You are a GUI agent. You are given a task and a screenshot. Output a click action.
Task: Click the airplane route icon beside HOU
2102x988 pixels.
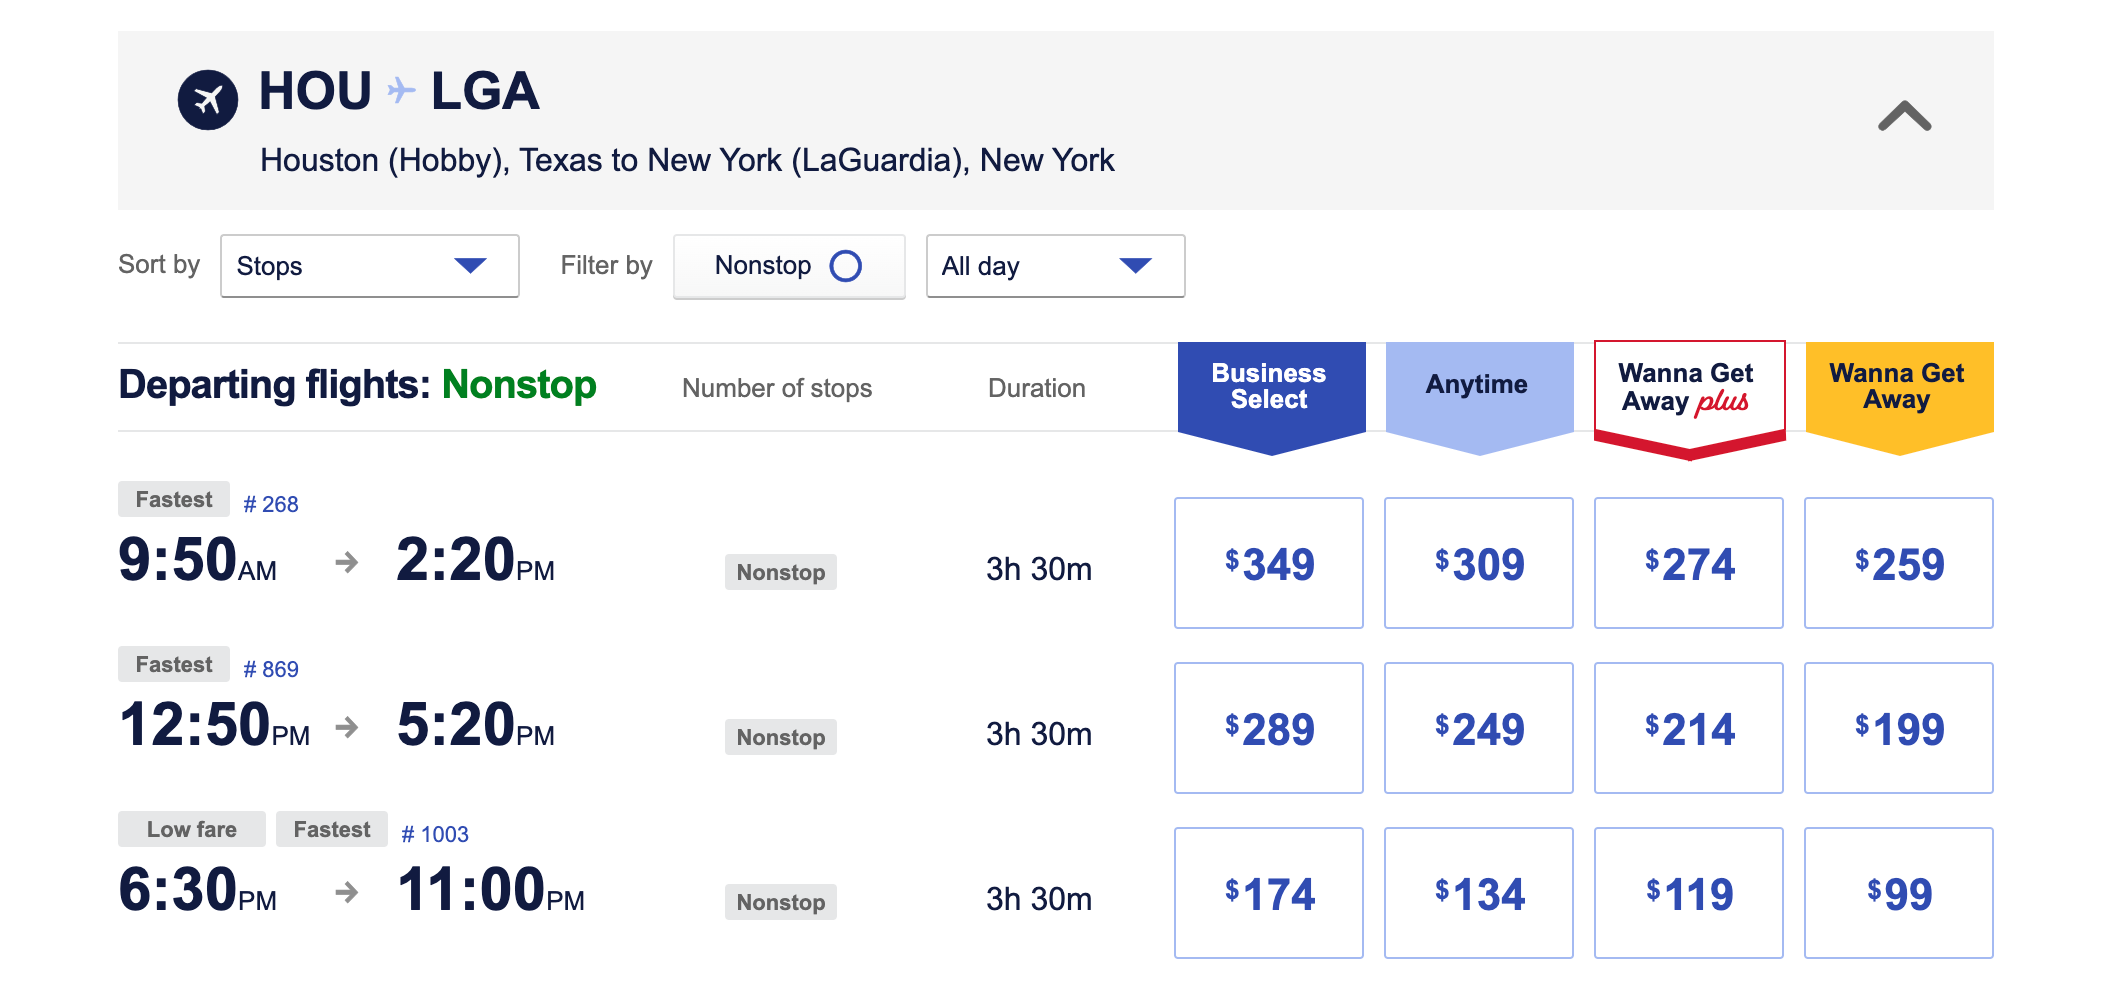tap(207, 95)
